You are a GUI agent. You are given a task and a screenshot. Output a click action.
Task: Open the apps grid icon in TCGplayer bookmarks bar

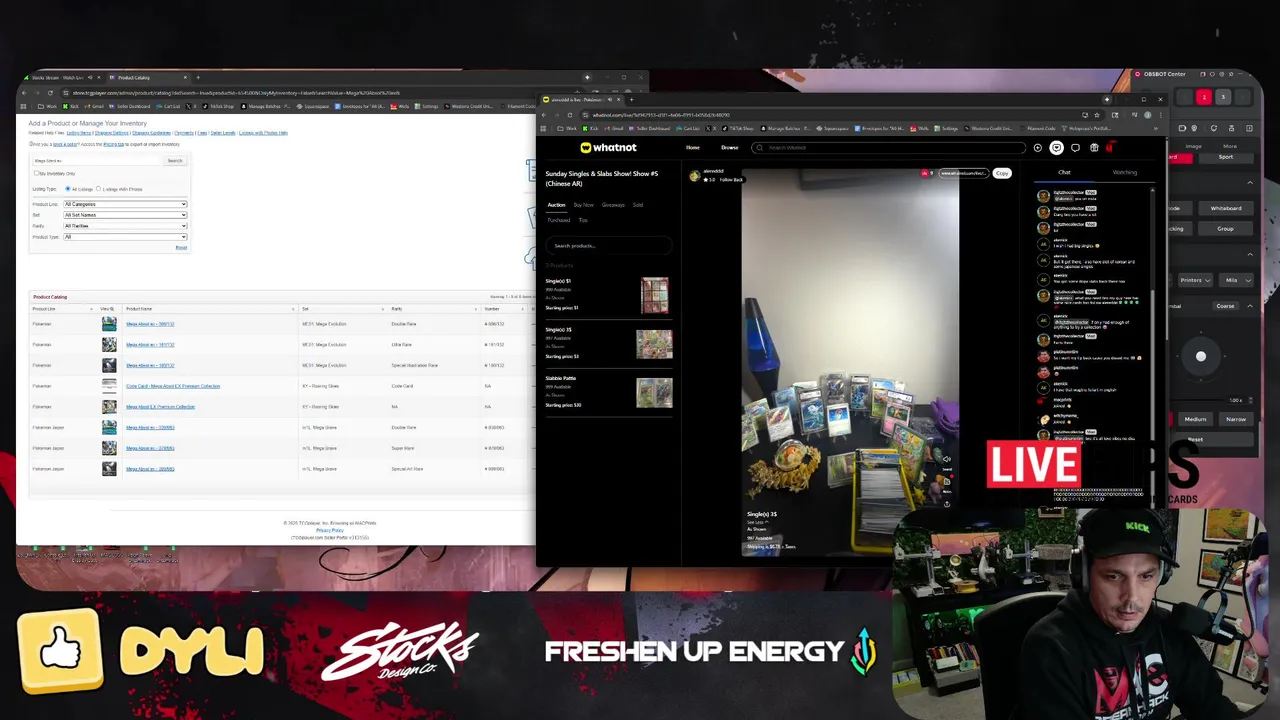pos(24,106)
